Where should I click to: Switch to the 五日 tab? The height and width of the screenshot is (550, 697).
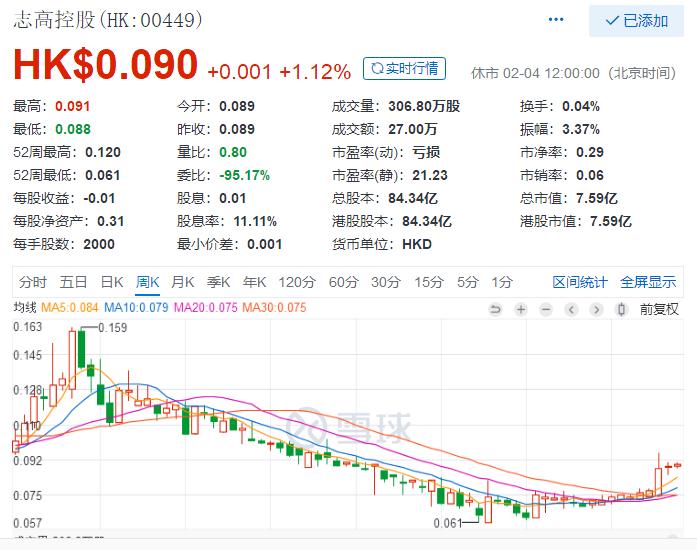pos(73,282)
